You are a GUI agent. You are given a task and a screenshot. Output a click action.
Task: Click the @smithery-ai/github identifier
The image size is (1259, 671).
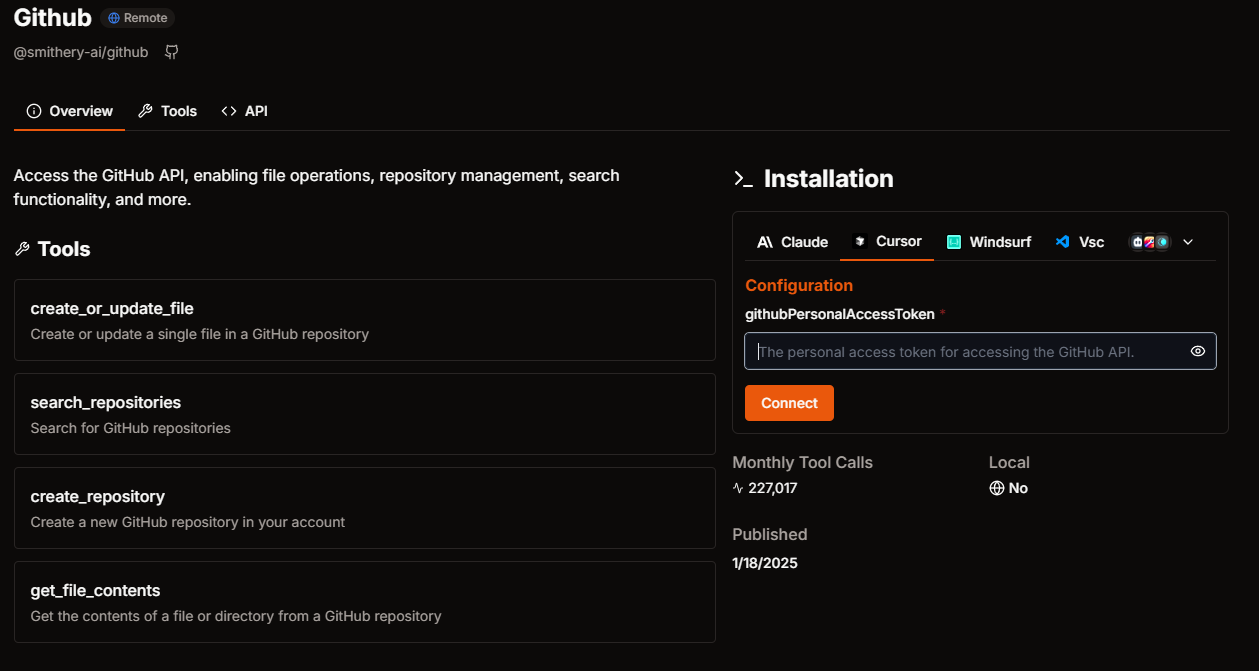point(81,52)
